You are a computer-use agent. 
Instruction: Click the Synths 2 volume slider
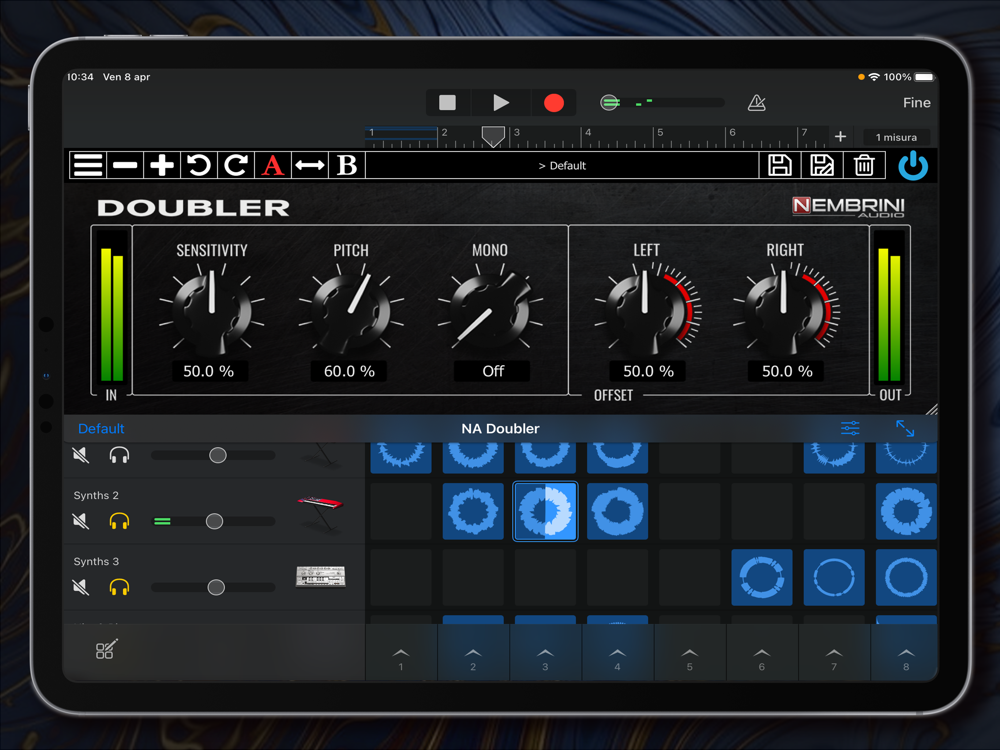coord(214,521)
